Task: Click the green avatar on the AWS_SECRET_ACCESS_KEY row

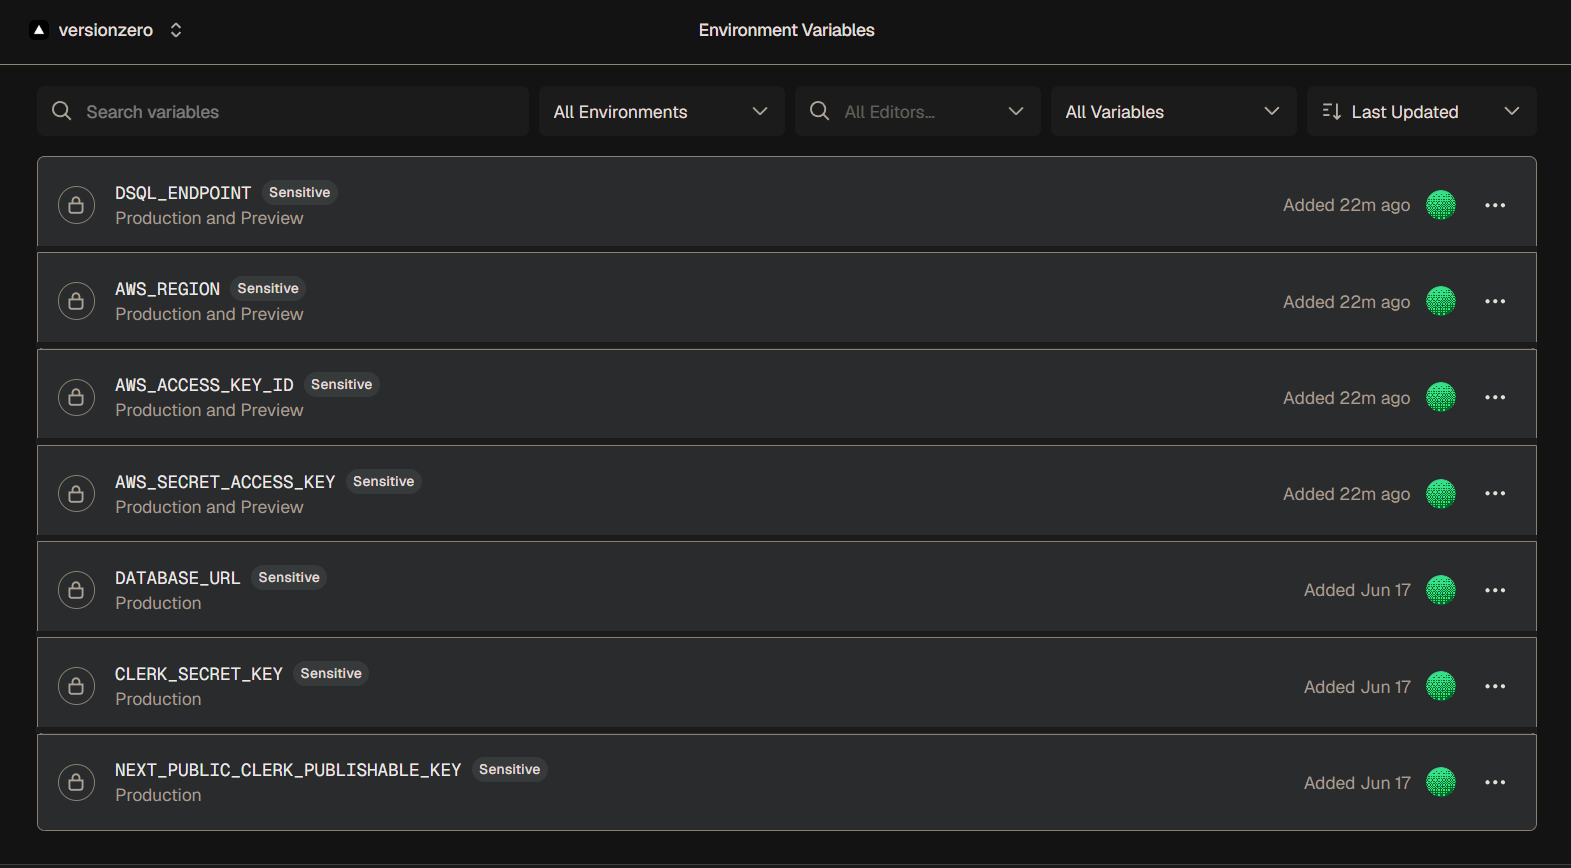Action: point(1441,494)
